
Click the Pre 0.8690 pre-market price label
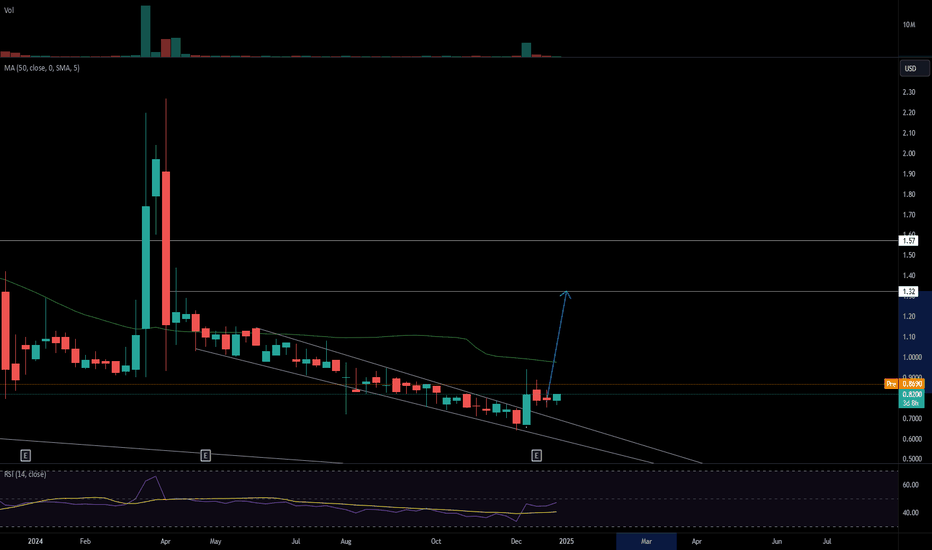(x=905, y=384)
